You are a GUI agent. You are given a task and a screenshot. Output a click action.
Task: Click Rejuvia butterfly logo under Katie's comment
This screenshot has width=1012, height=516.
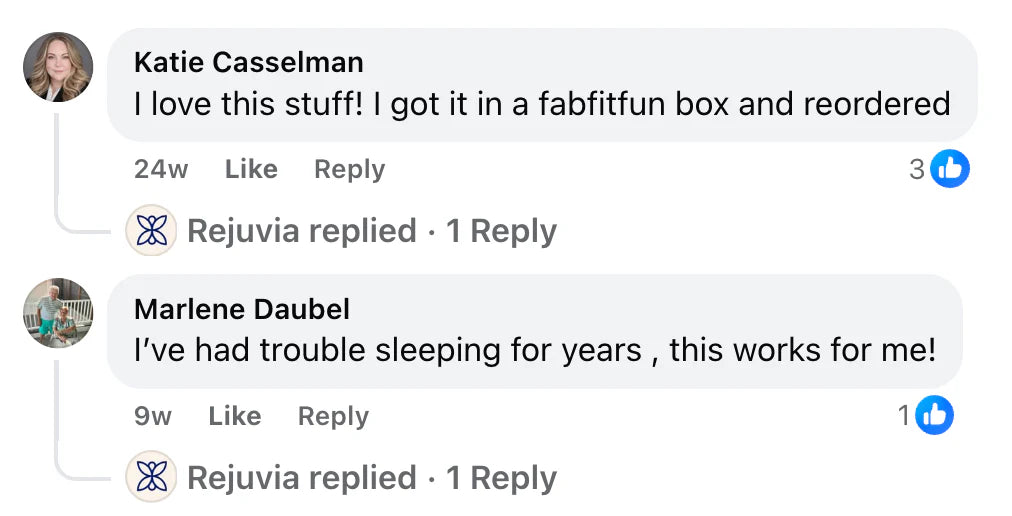(x=152, y=231)
